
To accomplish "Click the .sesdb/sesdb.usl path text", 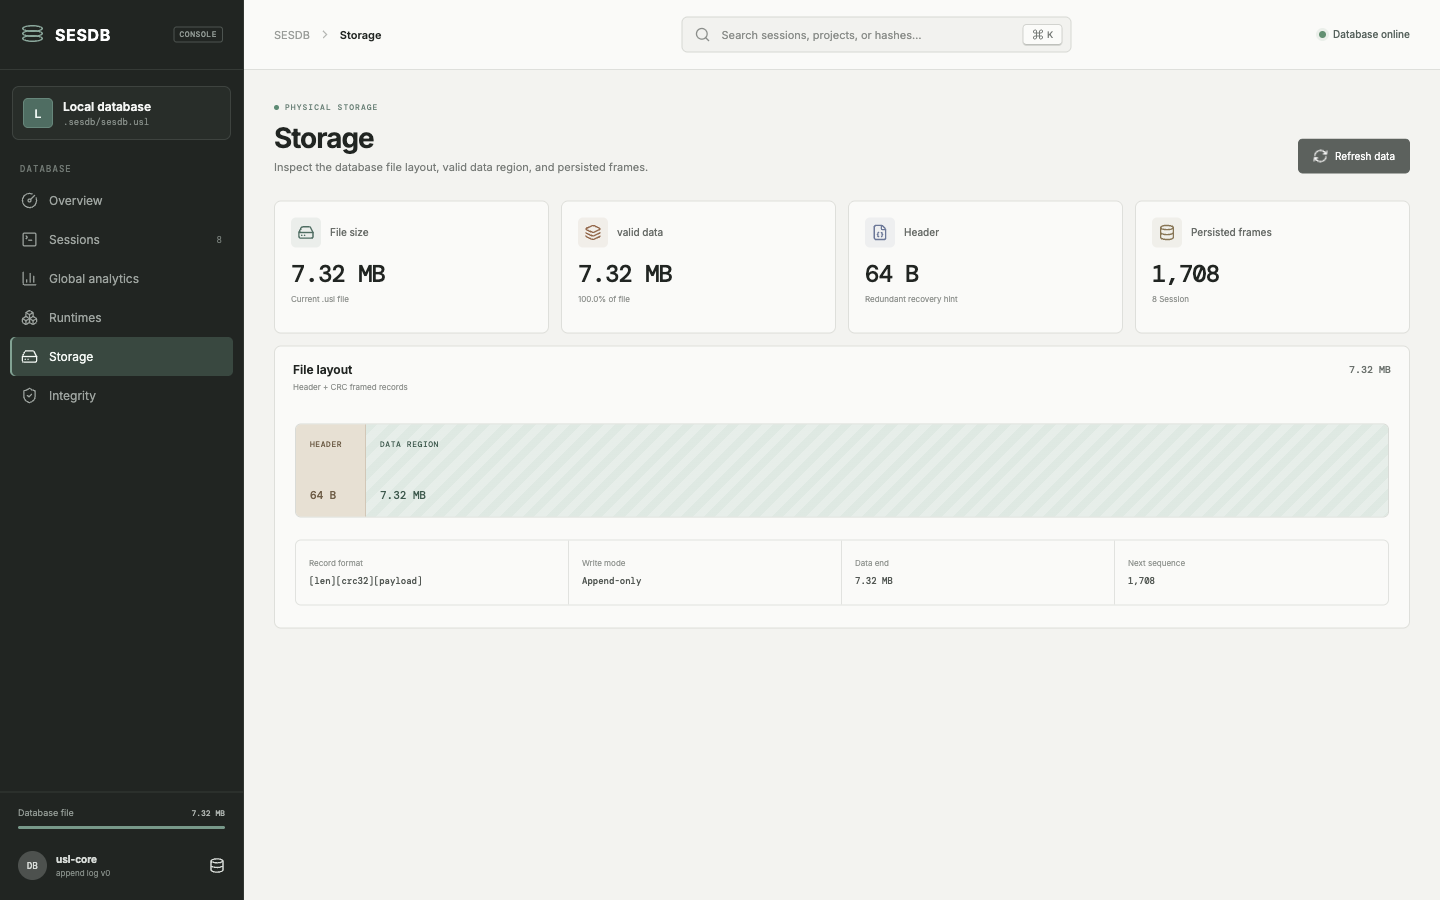I will (x=106, y=122).
